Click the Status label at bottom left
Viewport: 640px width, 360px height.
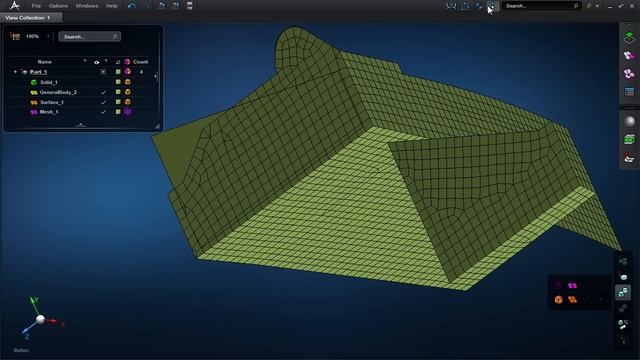tap(21, 350)
